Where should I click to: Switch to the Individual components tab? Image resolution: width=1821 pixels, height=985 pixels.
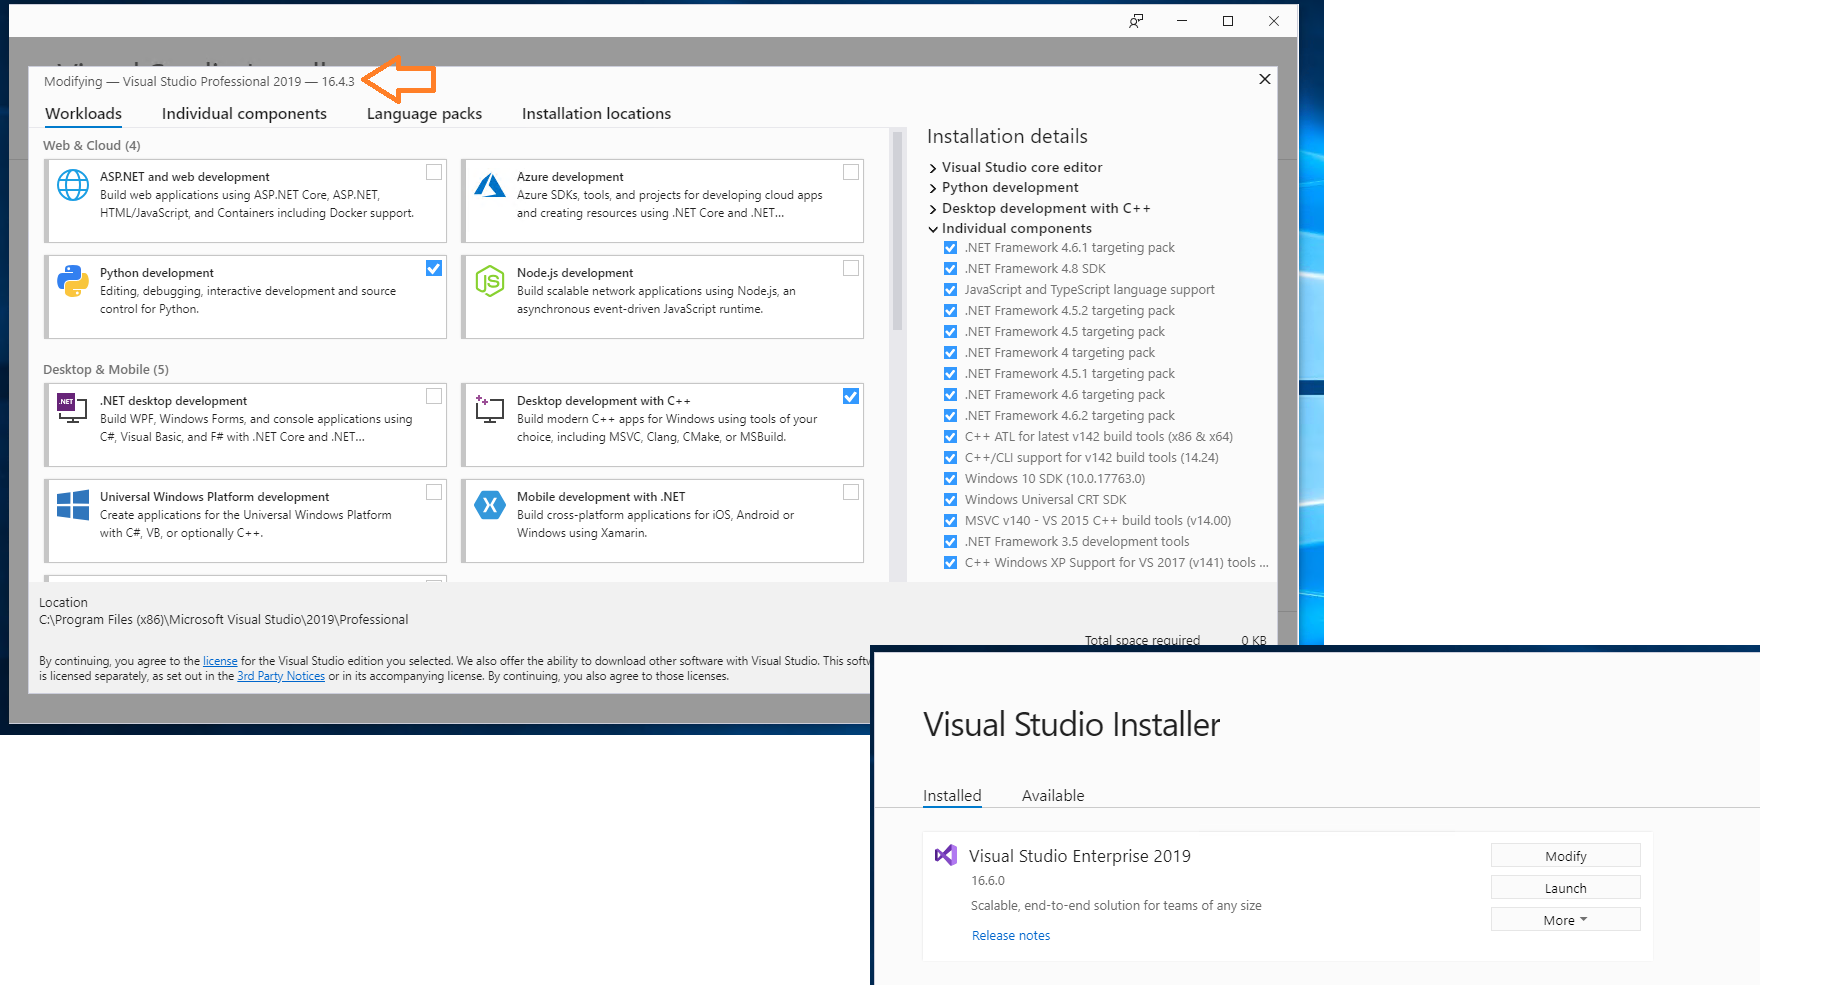point(244,114)
